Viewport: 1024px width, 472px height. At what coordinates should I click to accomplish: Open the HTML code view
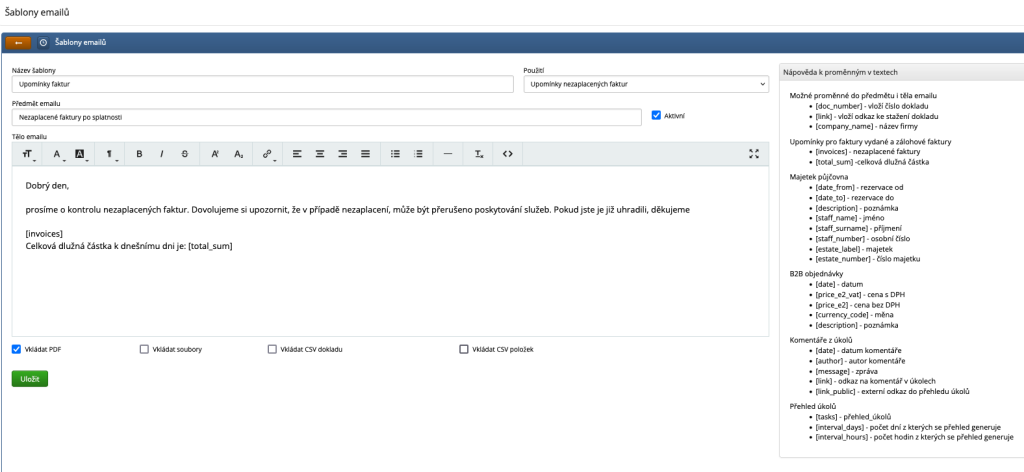pos(508,154)
